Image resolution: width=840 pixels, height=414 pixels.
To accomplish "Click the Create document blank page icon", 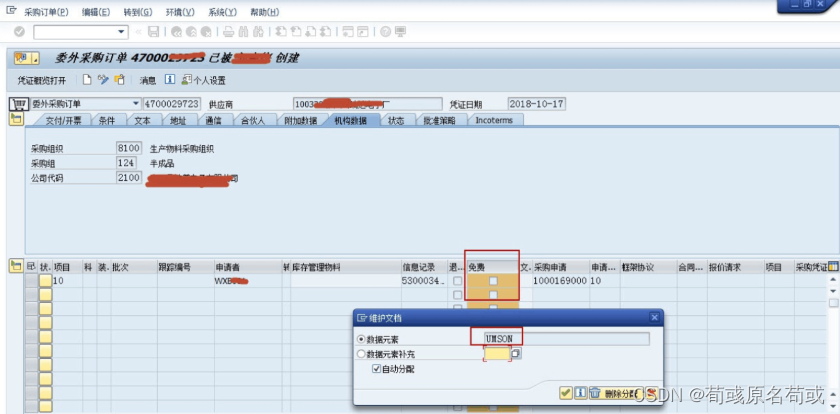I will coord(87,80).
